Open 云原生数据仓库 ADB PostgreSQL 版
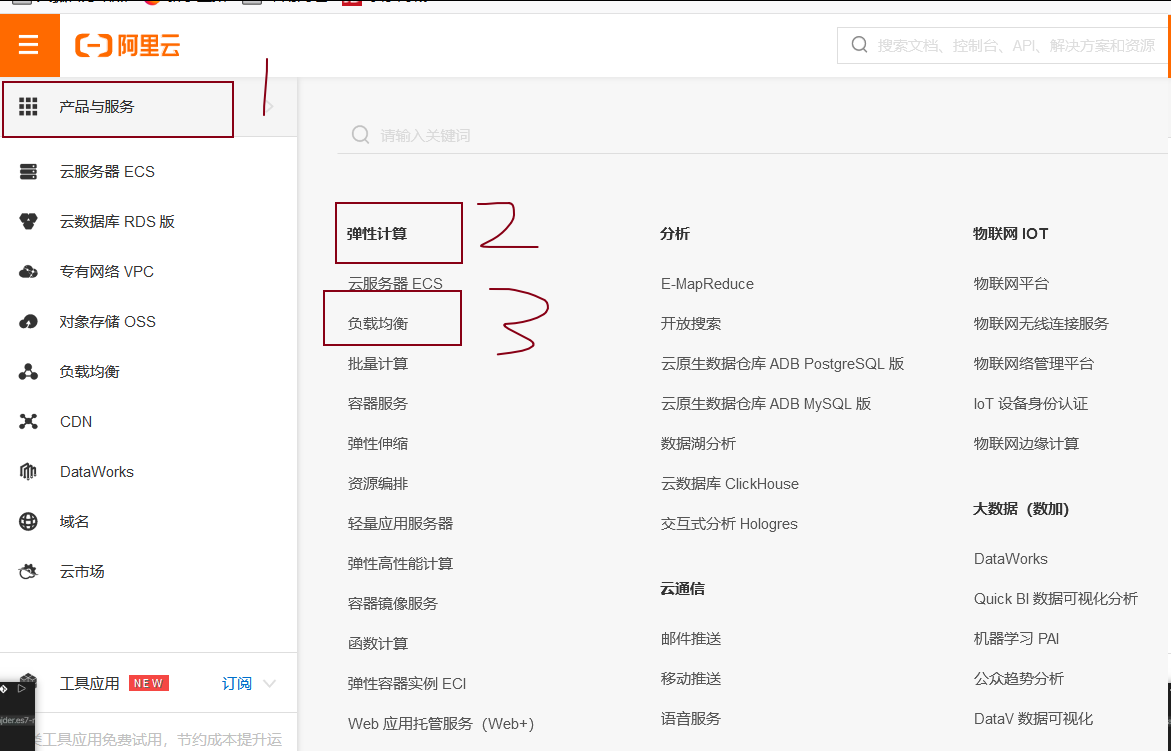Viewport: 1171px width, 751px height. pyautogui.click(x=783, y=364)
